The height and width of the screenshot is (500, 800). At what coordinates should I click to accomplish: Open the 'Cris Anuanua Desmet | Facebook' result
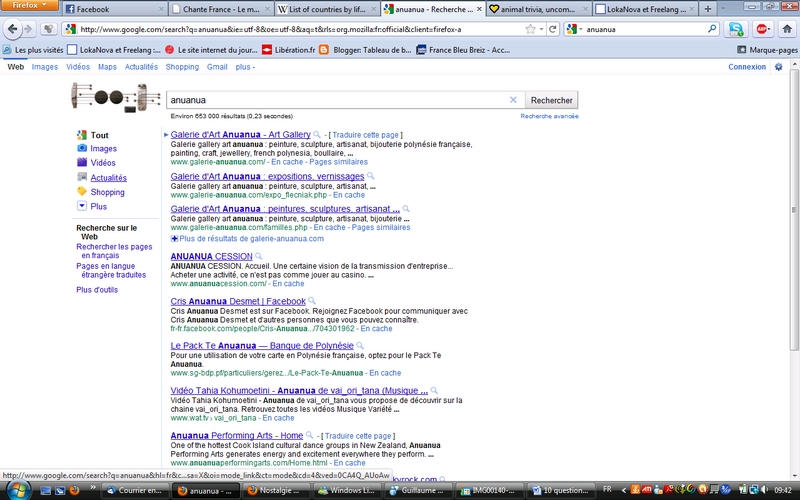tap(238, 301)
